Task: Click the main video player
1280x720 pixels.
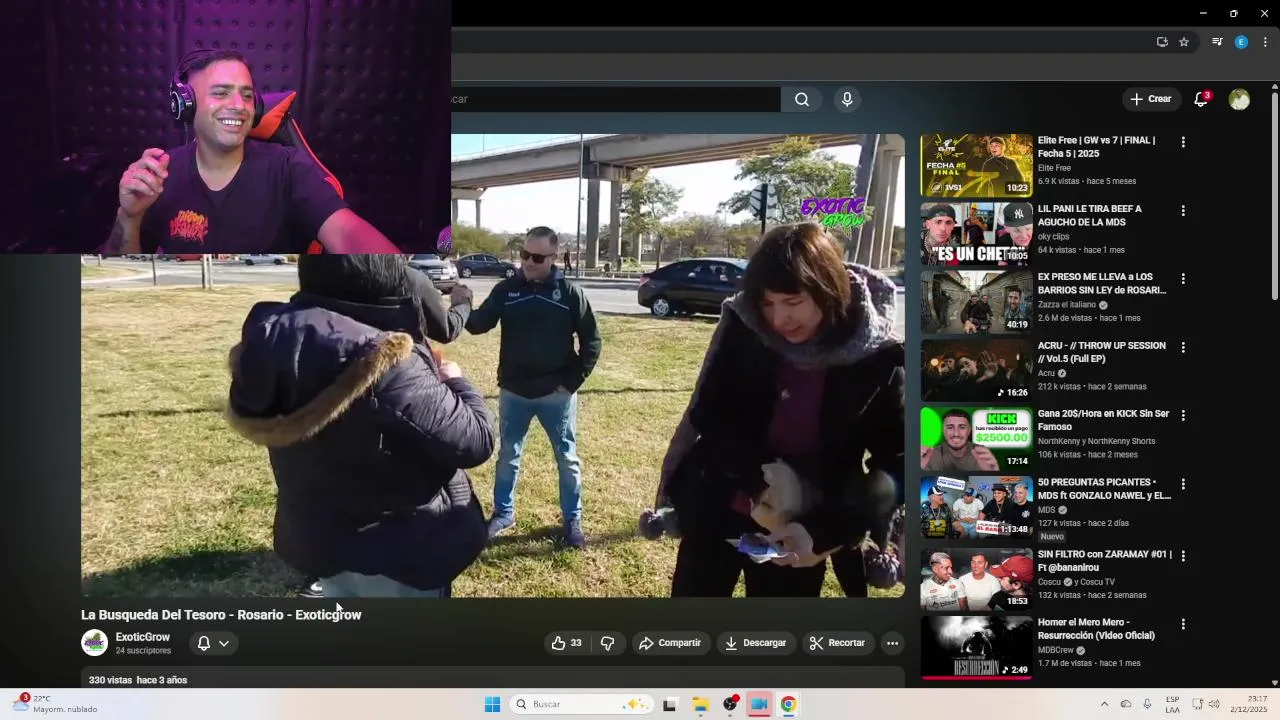Action: [x=493, y=365]
